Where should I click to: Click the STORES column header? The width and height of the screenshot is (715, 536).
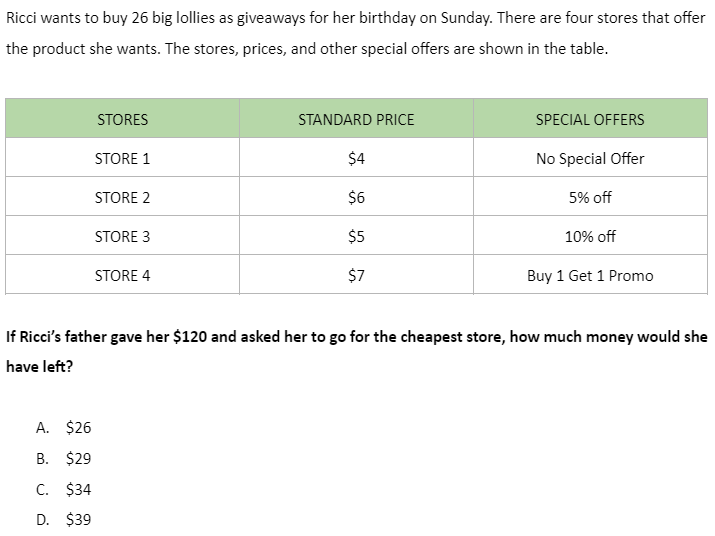(x=122, y=119)
